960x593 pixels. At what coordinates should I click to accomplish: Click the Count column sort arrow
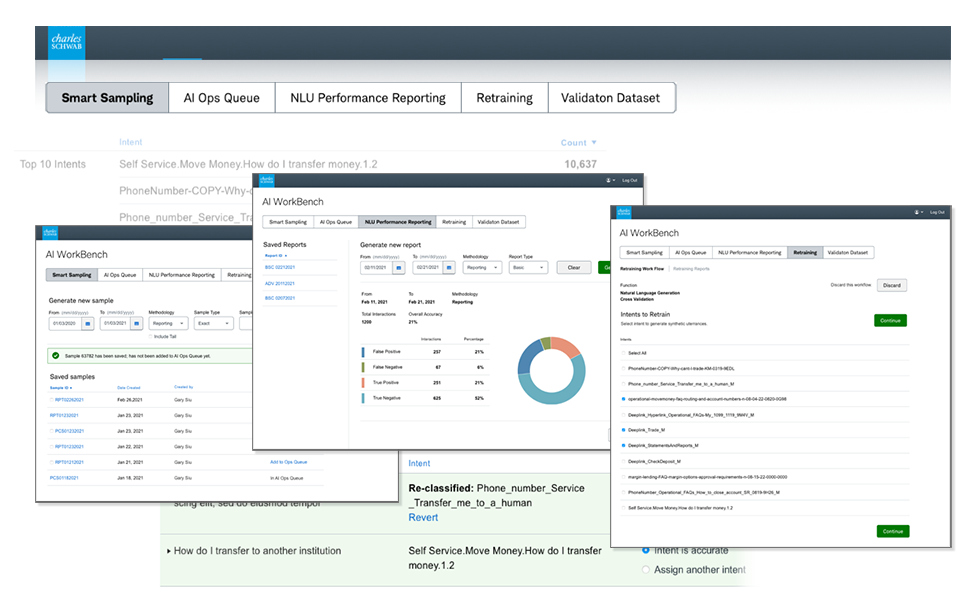594,143
